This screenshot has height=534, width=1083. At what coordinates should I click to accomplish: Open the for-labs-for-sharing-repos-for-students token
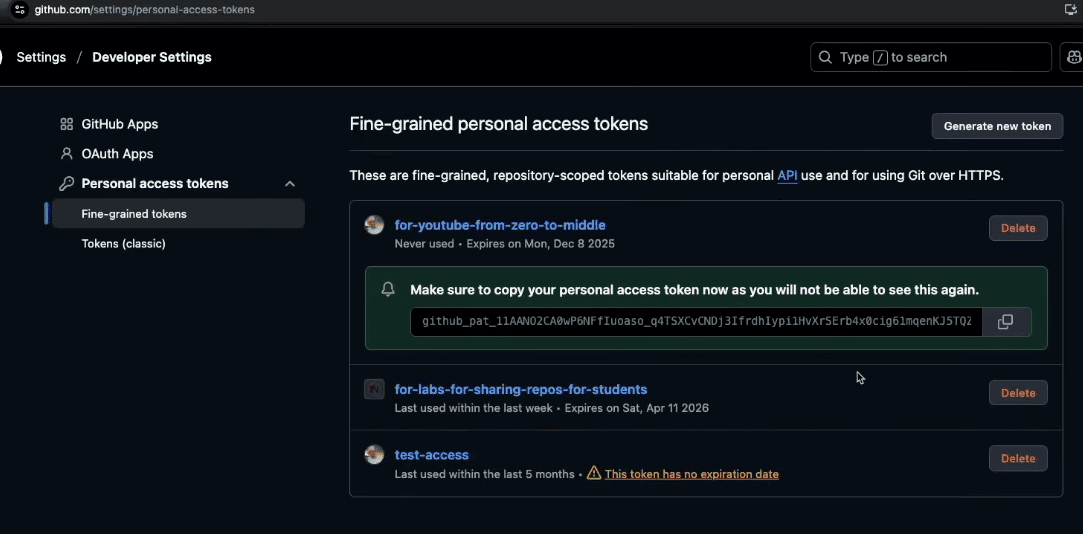(521, 389)
